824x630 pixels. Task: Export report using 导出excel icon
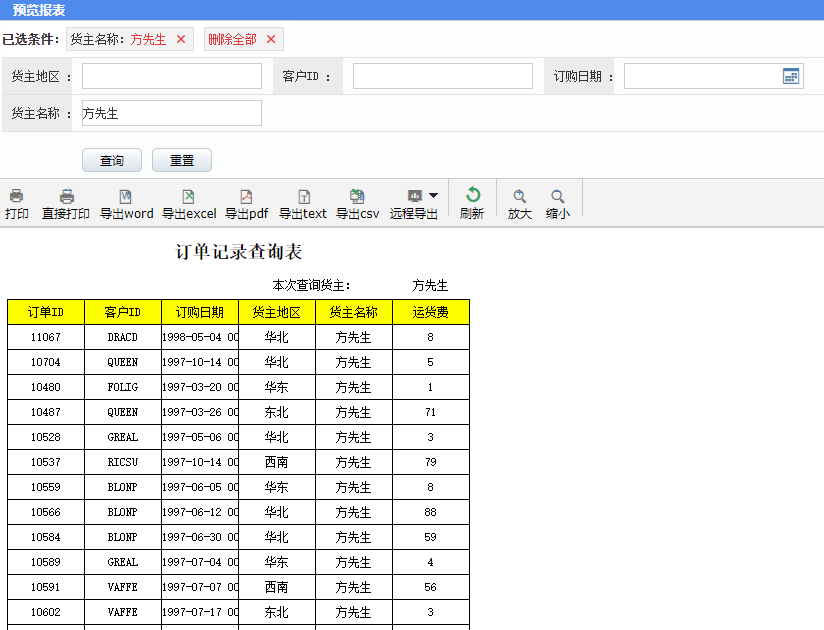pyautogui.click(x=188, y=197)
